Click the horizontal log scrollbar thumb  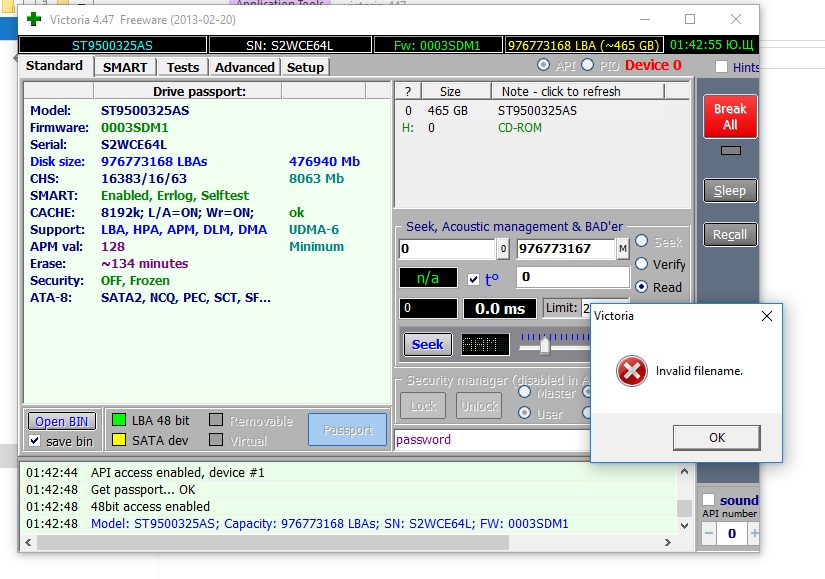point(273,542)
